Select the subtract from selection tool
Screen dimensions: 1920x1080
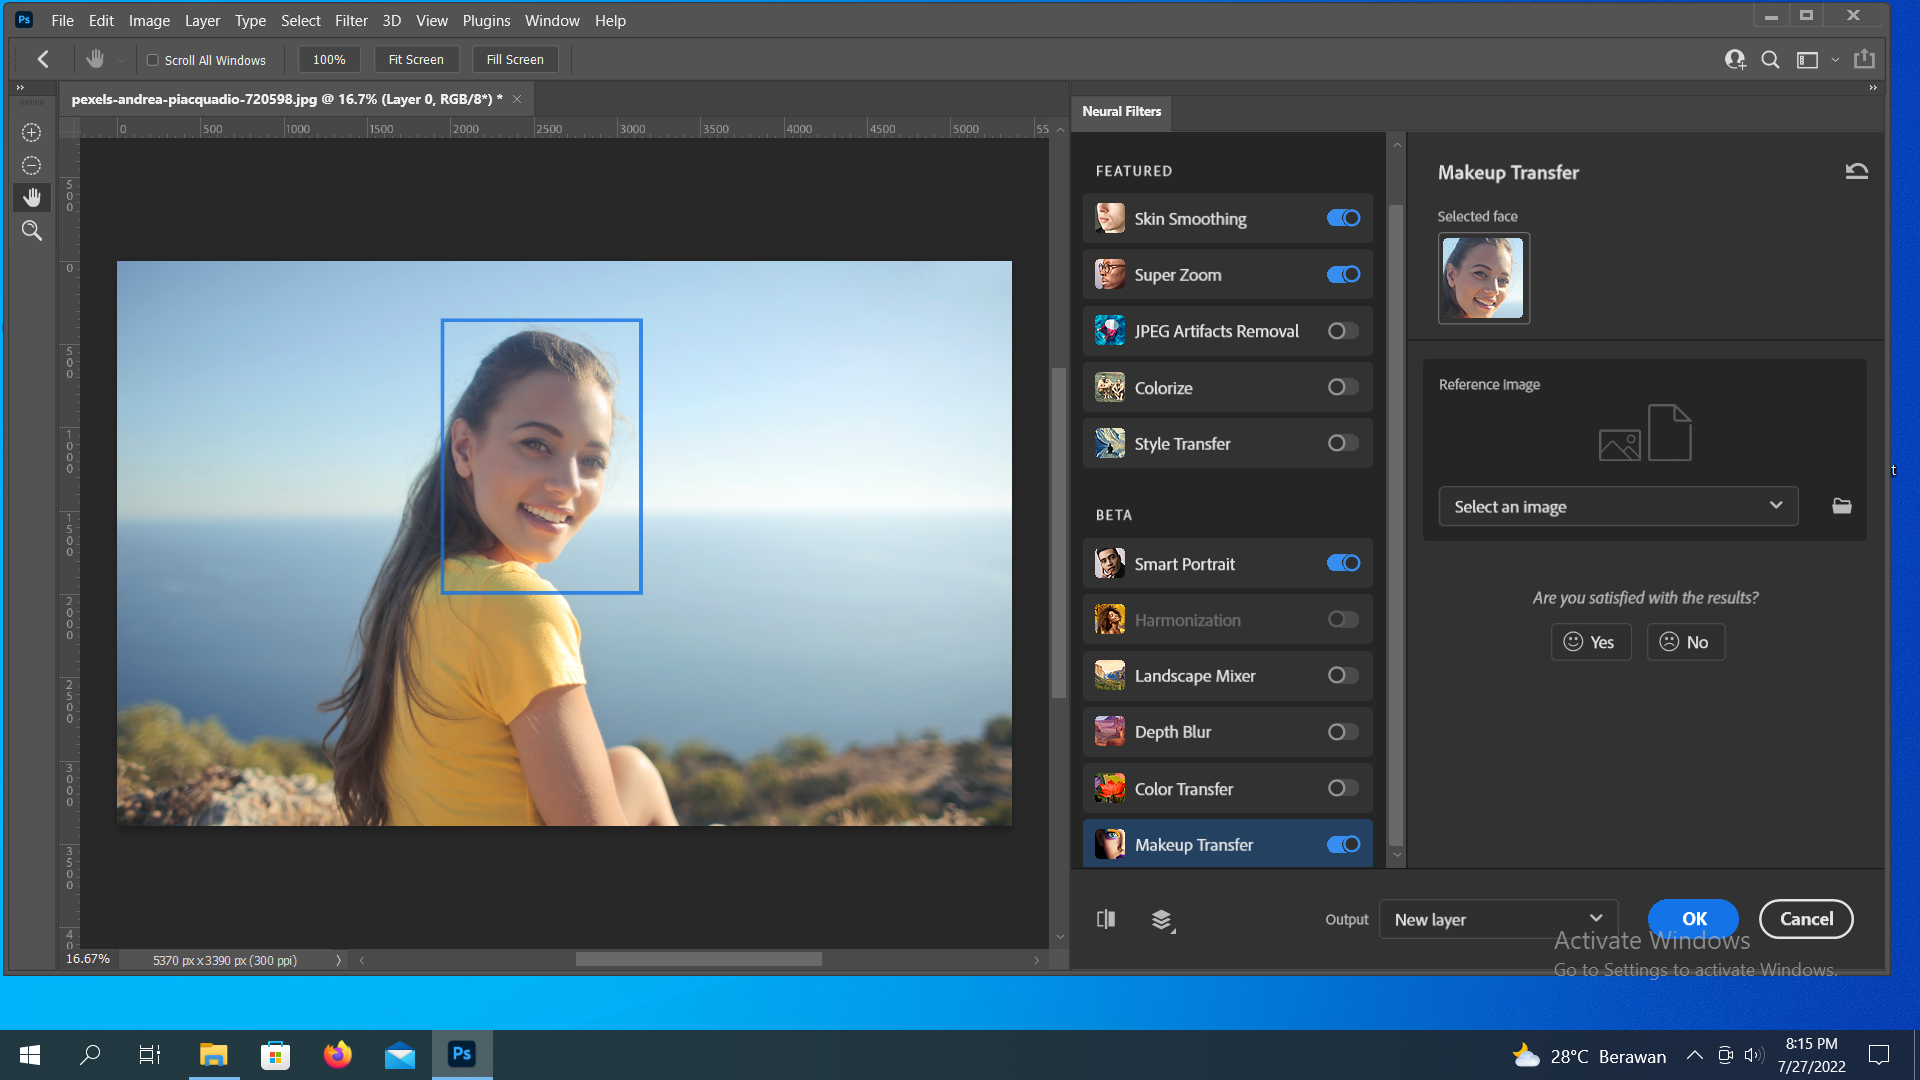[32, 165]
